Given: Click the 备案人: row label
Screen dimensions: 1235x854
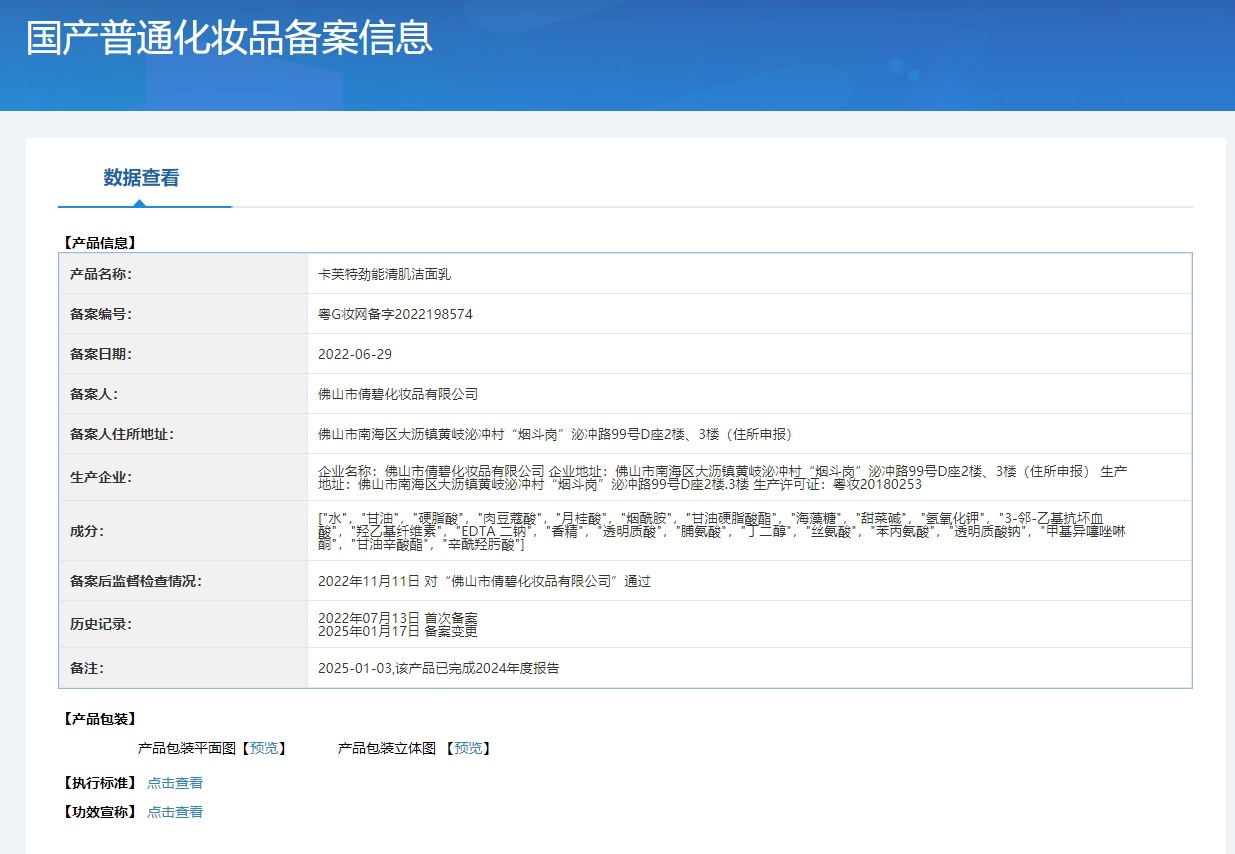Looking at the screenshot, I should point(93,394).
